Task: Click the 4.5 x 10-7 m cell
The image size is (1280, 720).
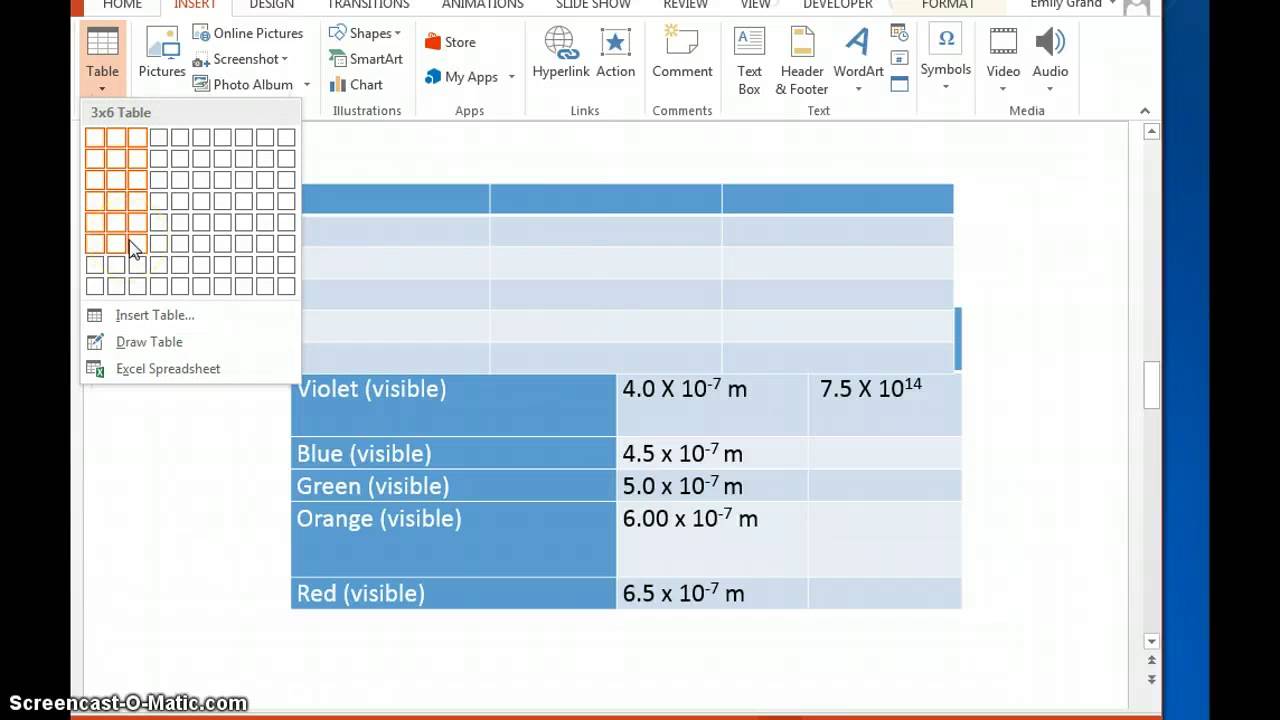Action: pyautogui.click(x=712, y=453)
